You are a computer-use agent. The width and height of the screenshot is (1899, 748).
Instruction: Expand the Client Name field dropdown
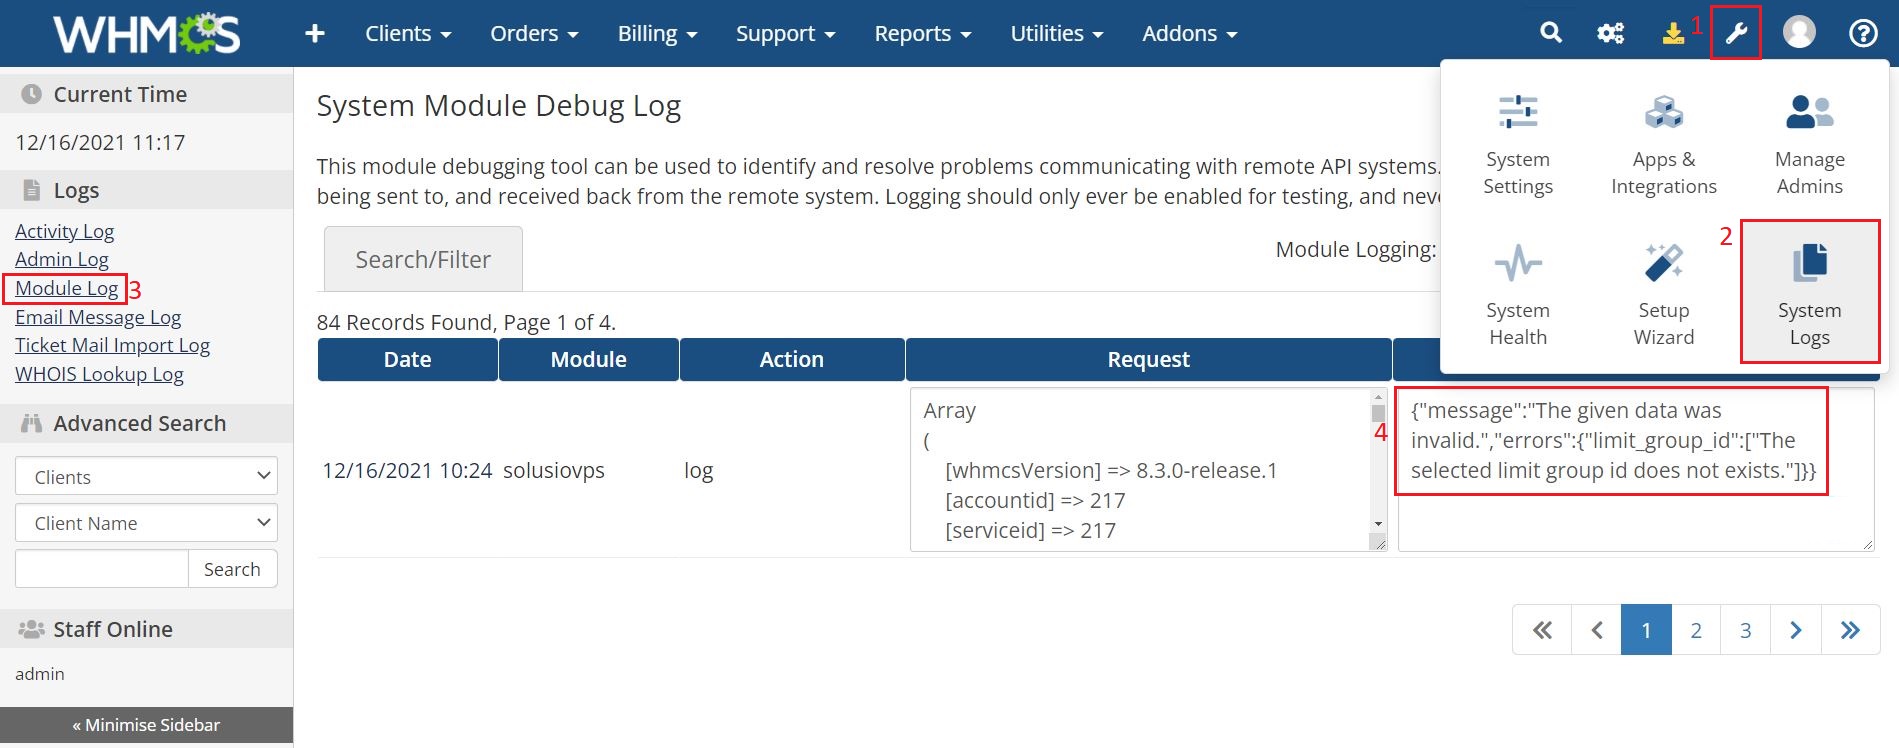(146, 523)
